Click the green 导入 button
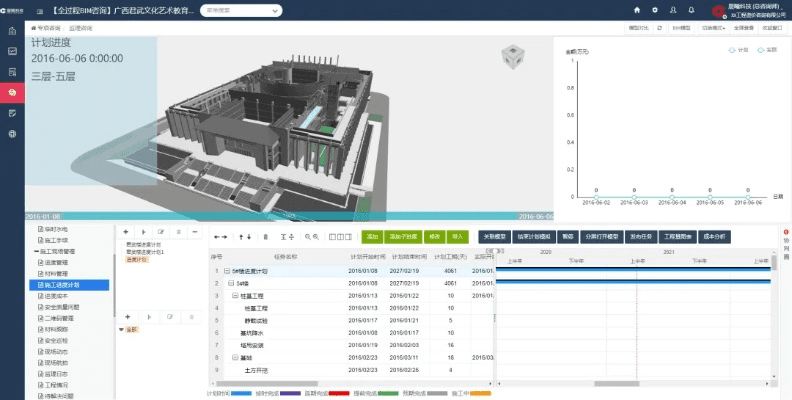Viewport: 792px width, 400px height. [458, 237]
